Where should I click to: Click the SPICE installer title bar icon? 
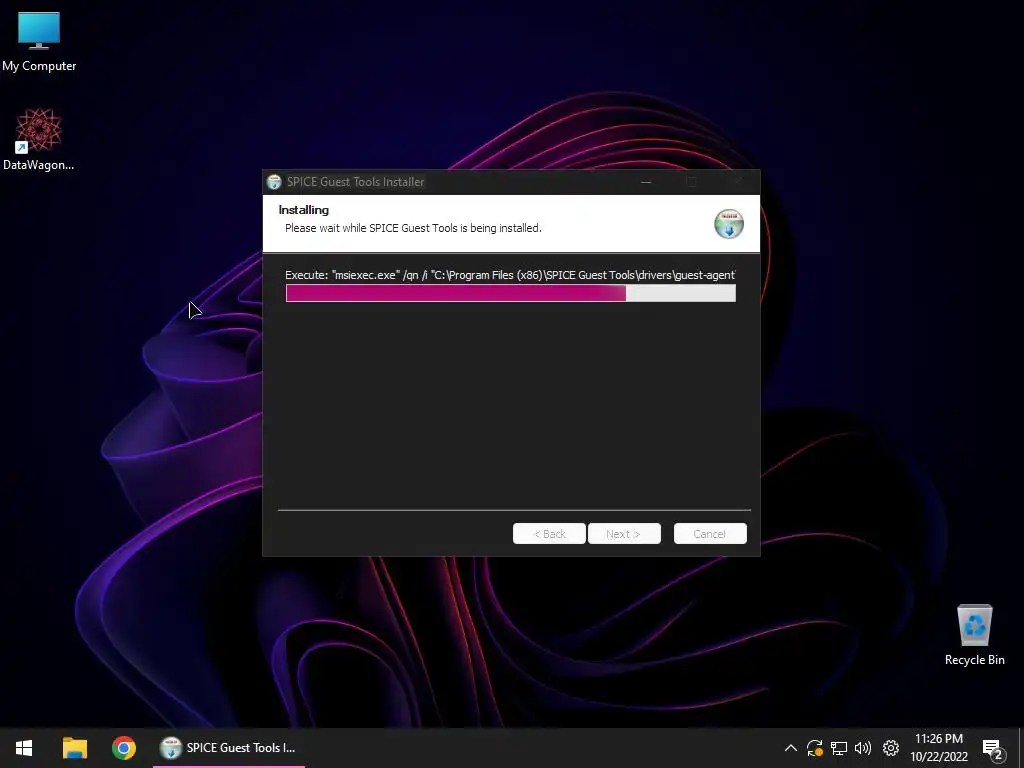click(x=274, y=182)
